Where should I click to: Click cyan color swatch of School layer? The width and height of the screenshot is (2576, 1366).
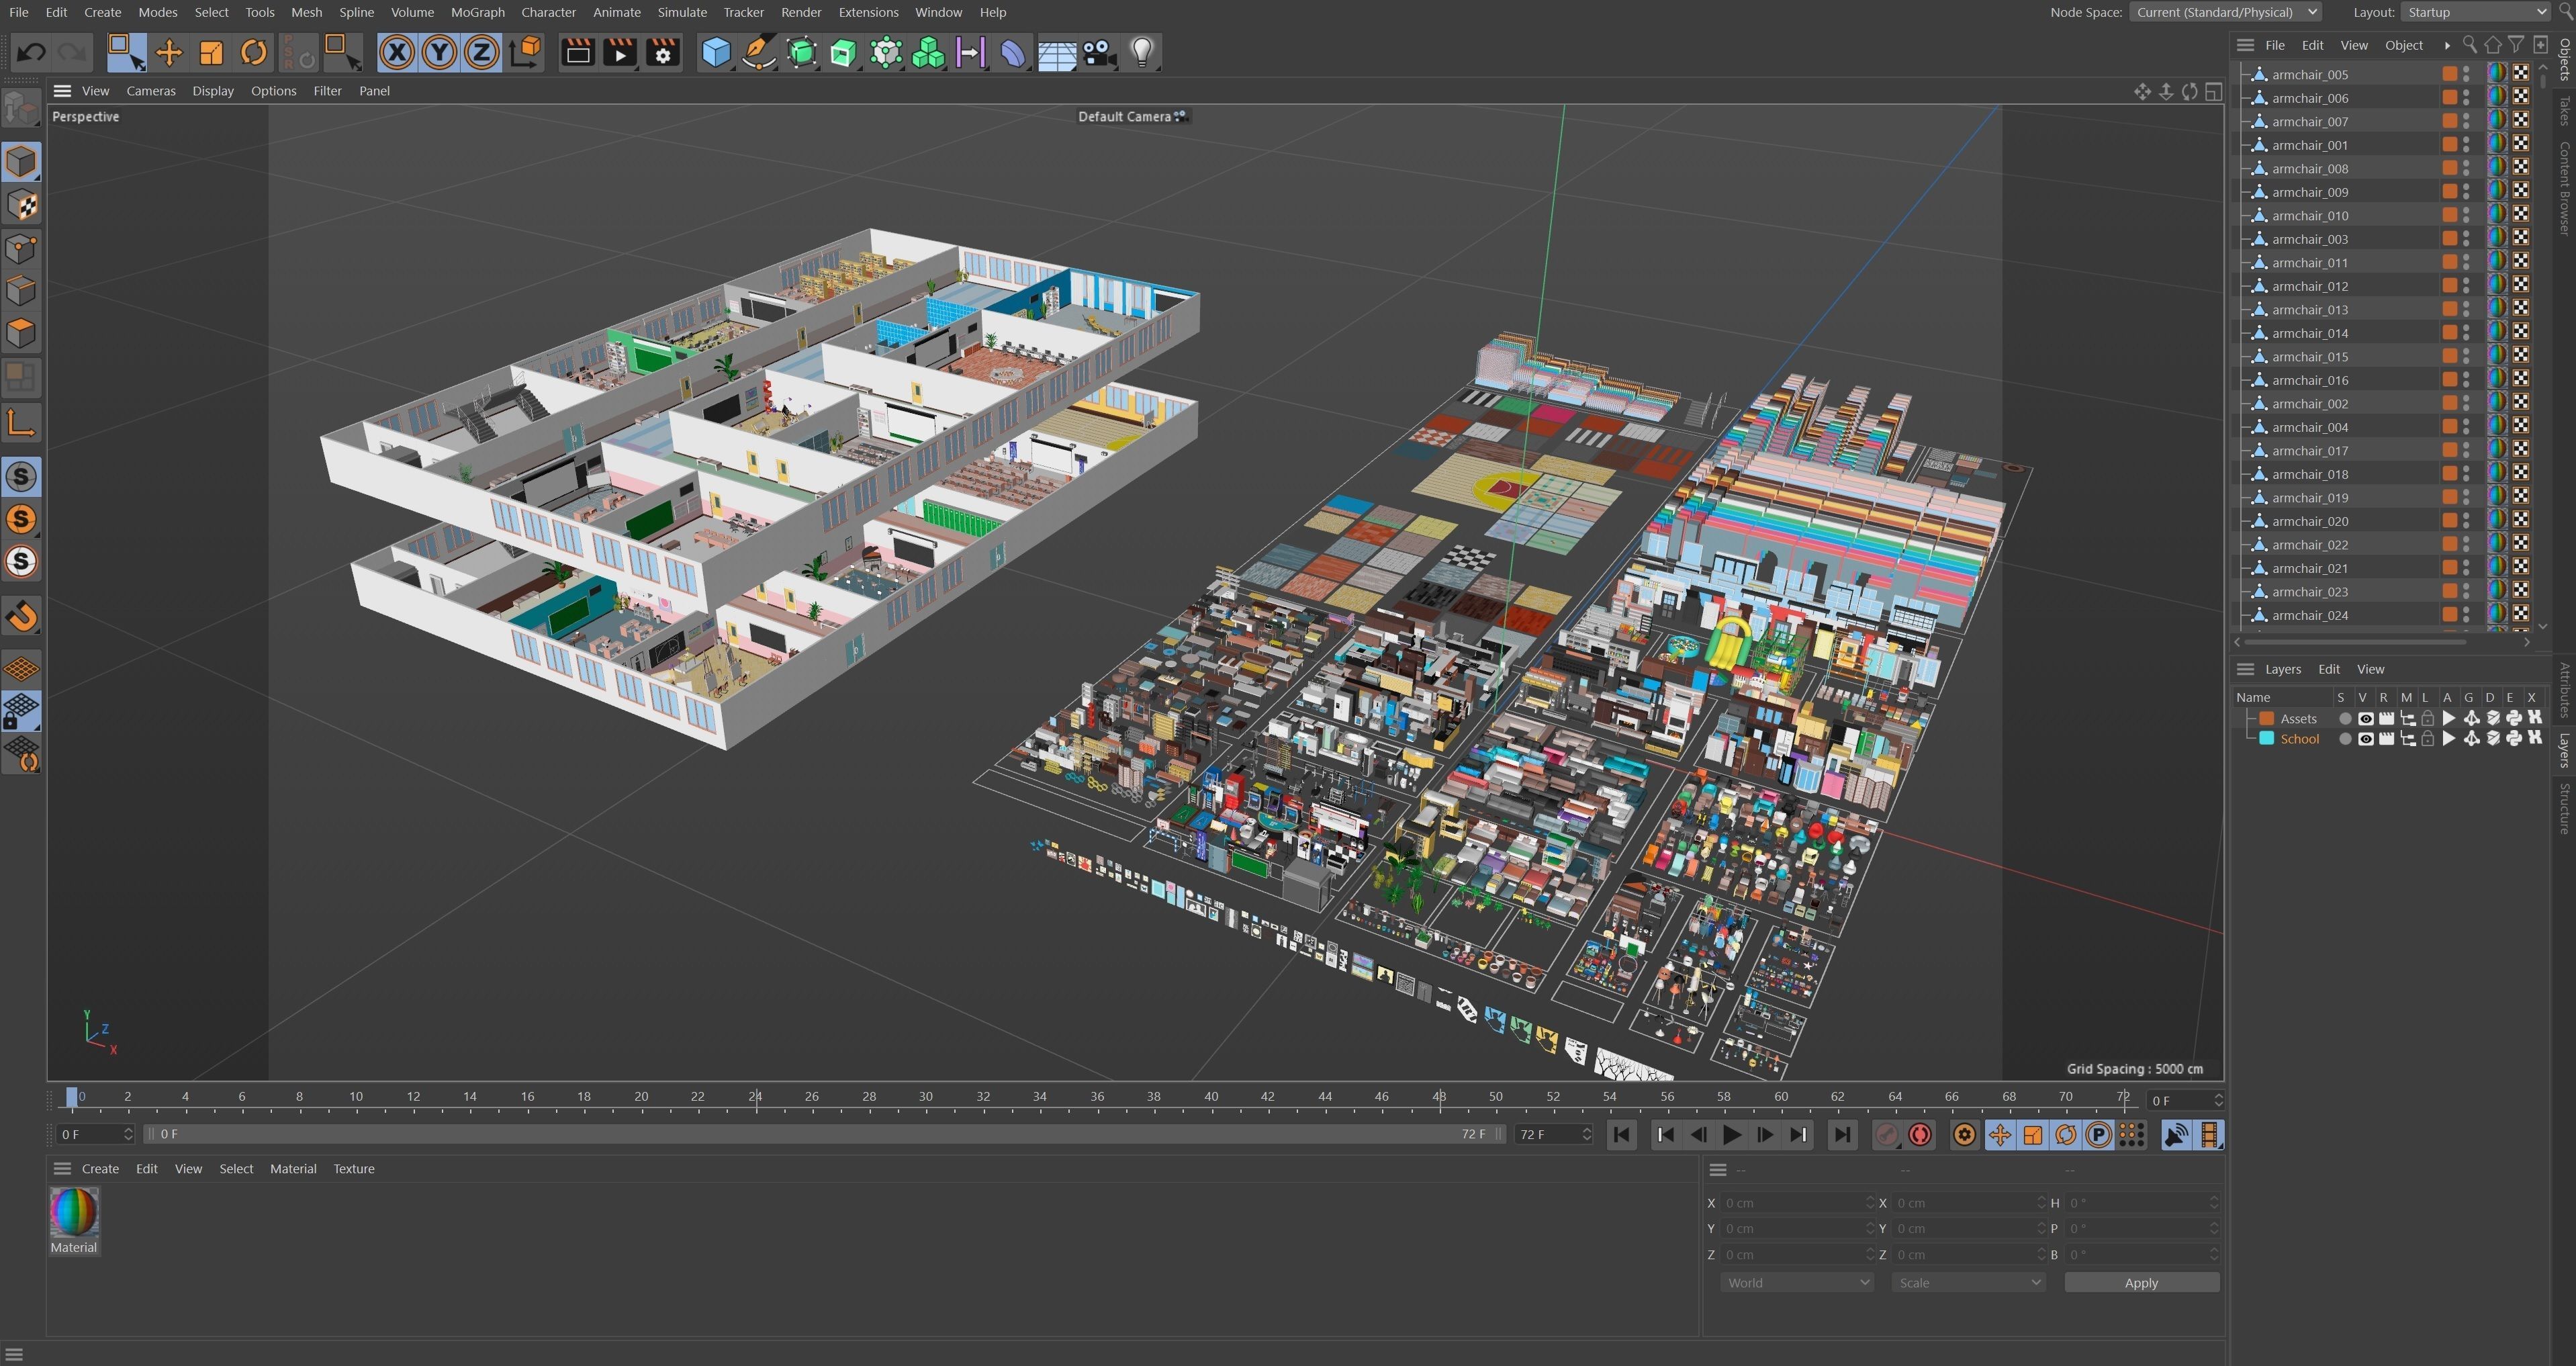2267,739
